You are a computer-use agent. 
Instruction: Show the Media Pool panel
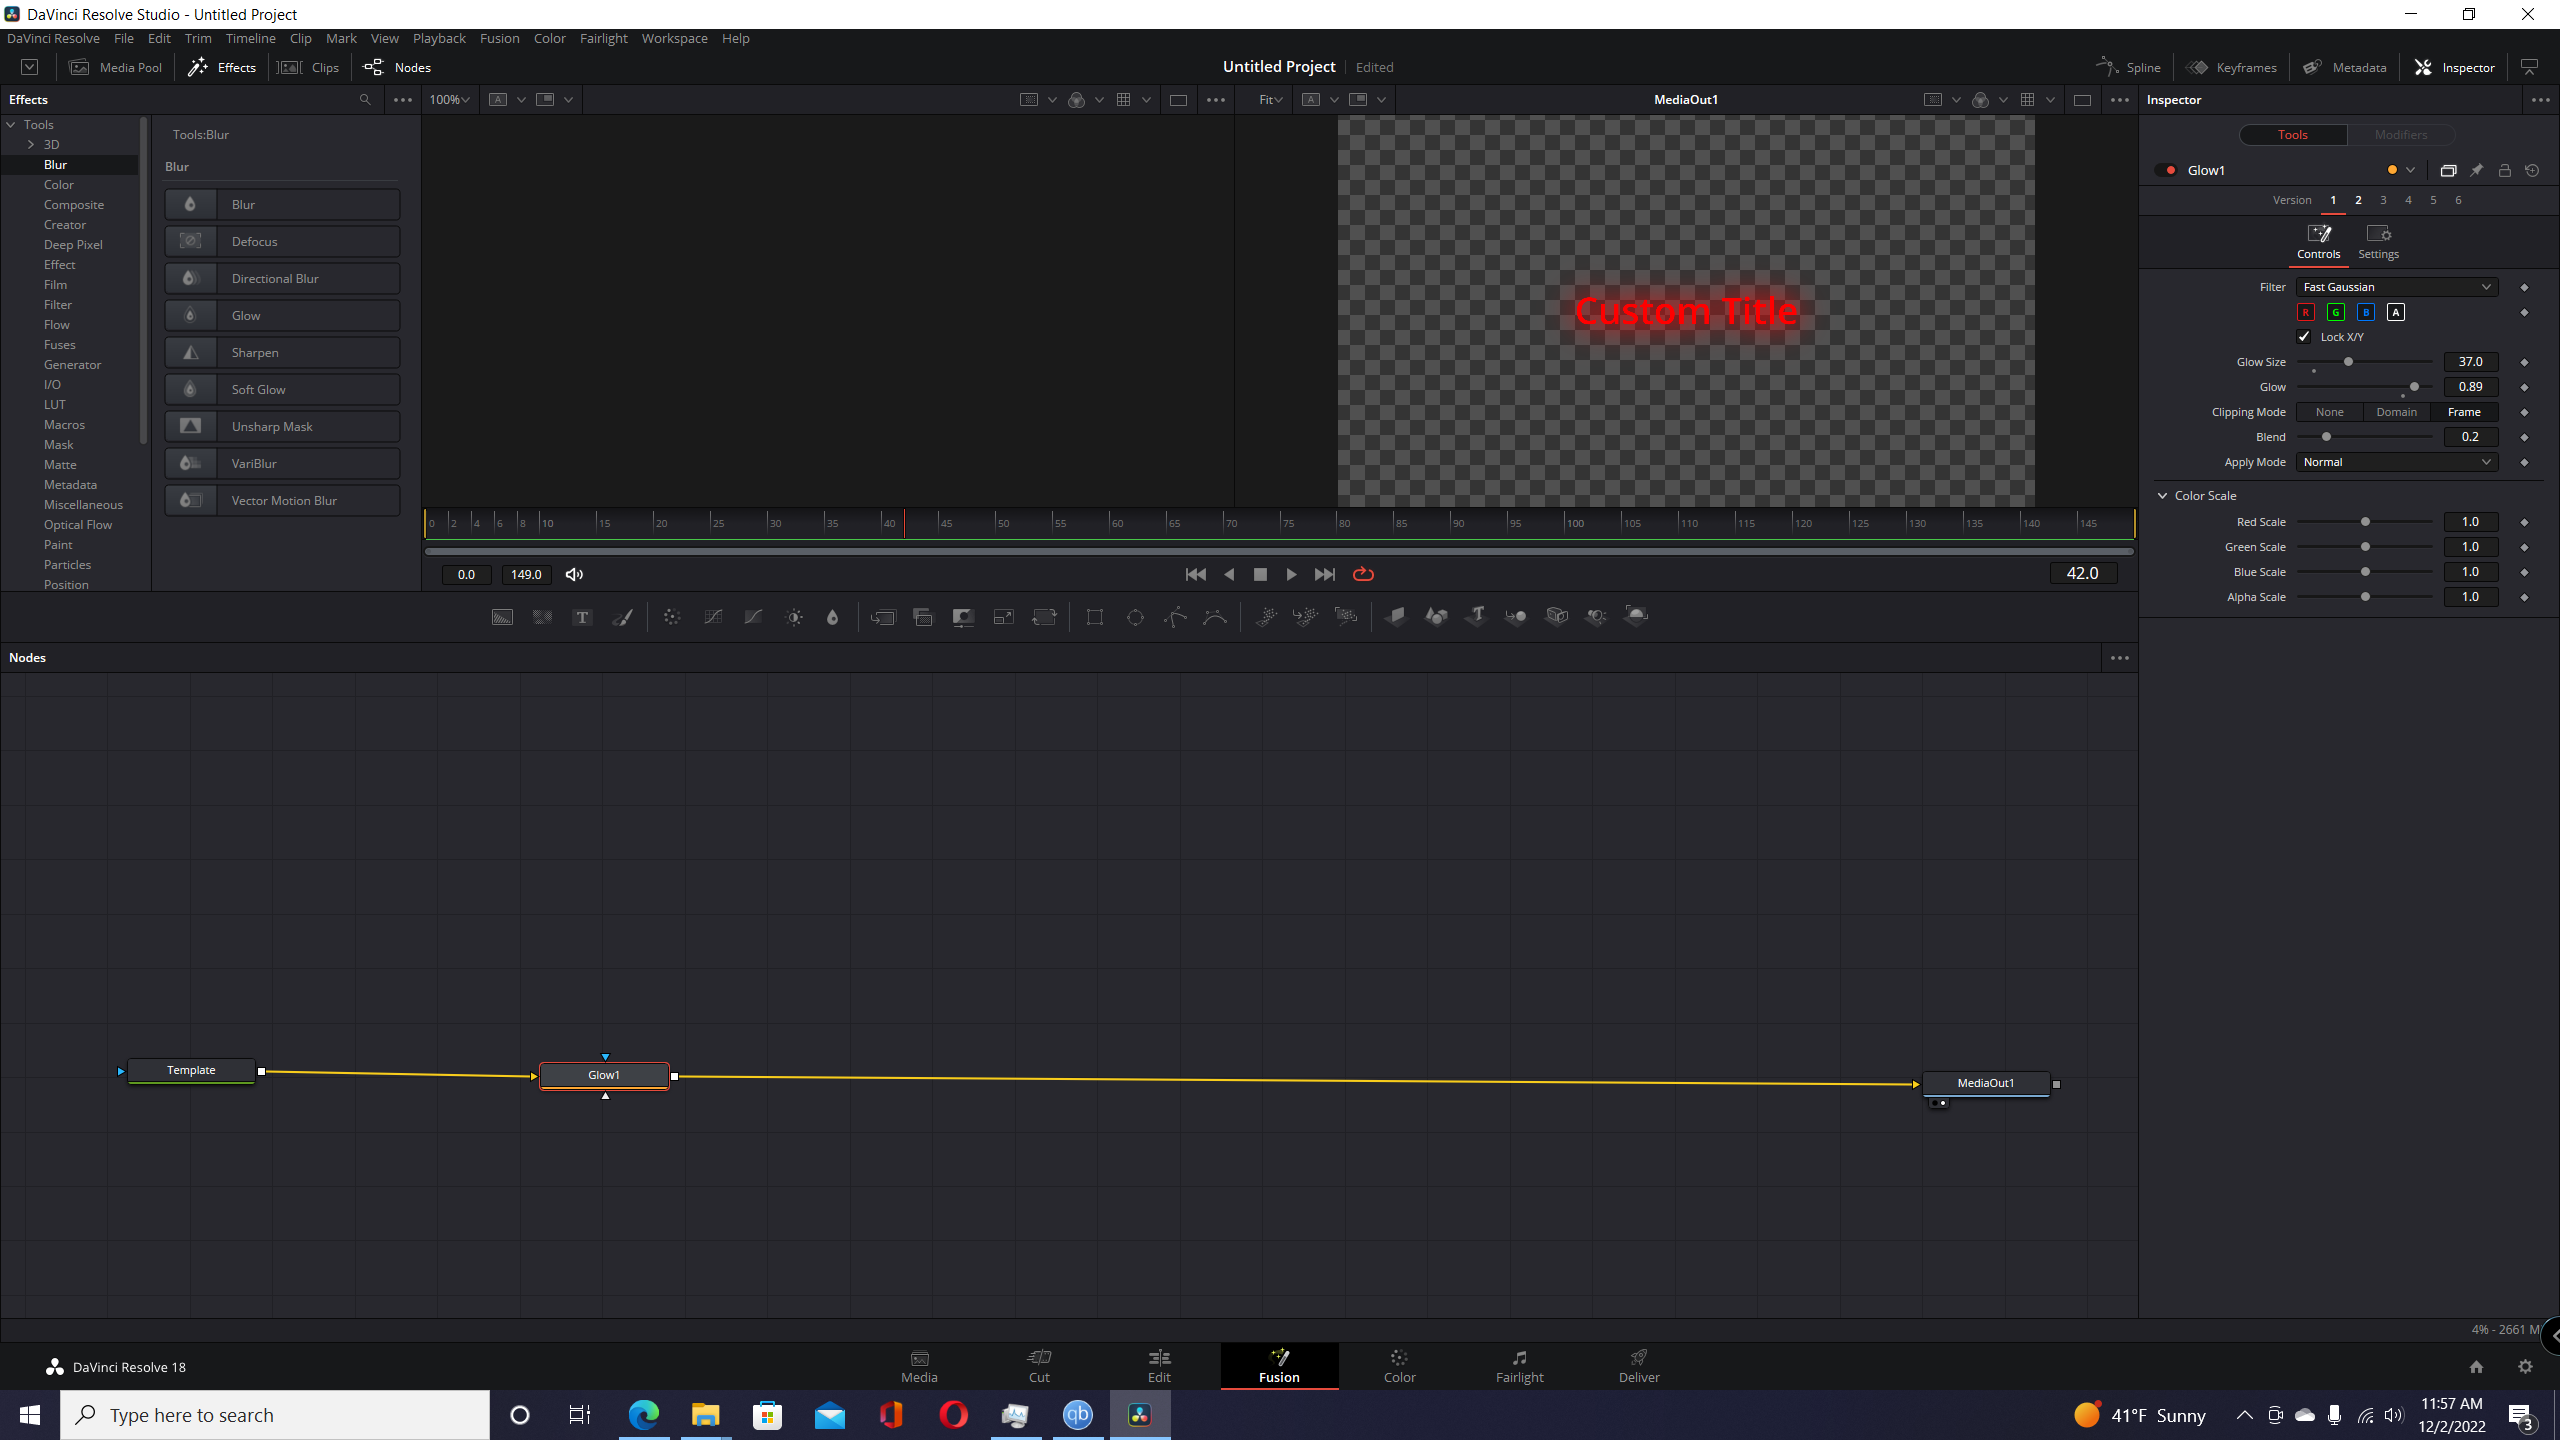point(116,67)
